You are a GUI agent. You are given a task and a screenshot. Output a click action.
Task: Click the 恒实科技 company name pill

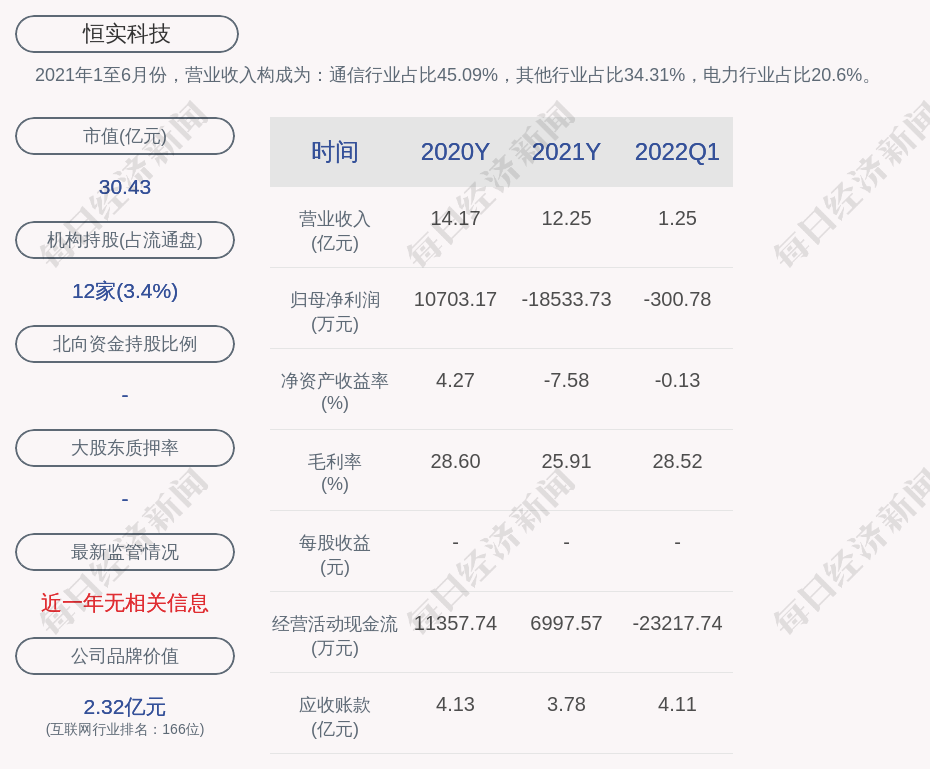(x=126, y=34)
